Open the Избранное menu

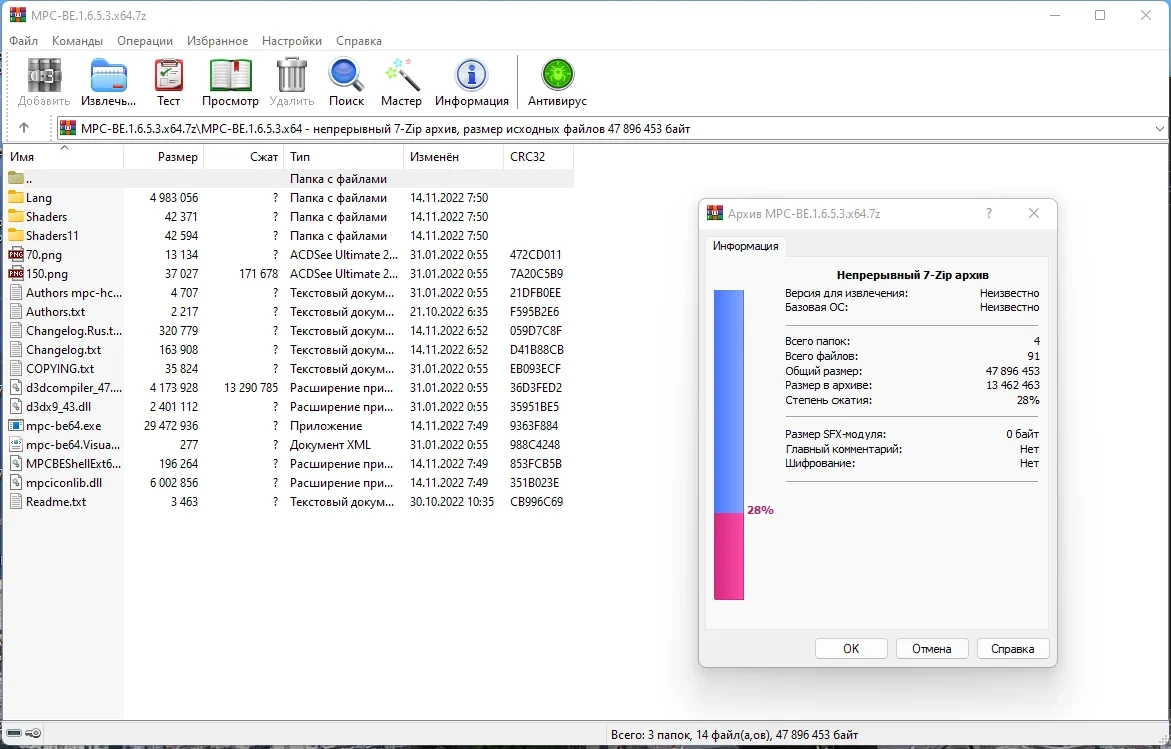[x=217, y=41]
